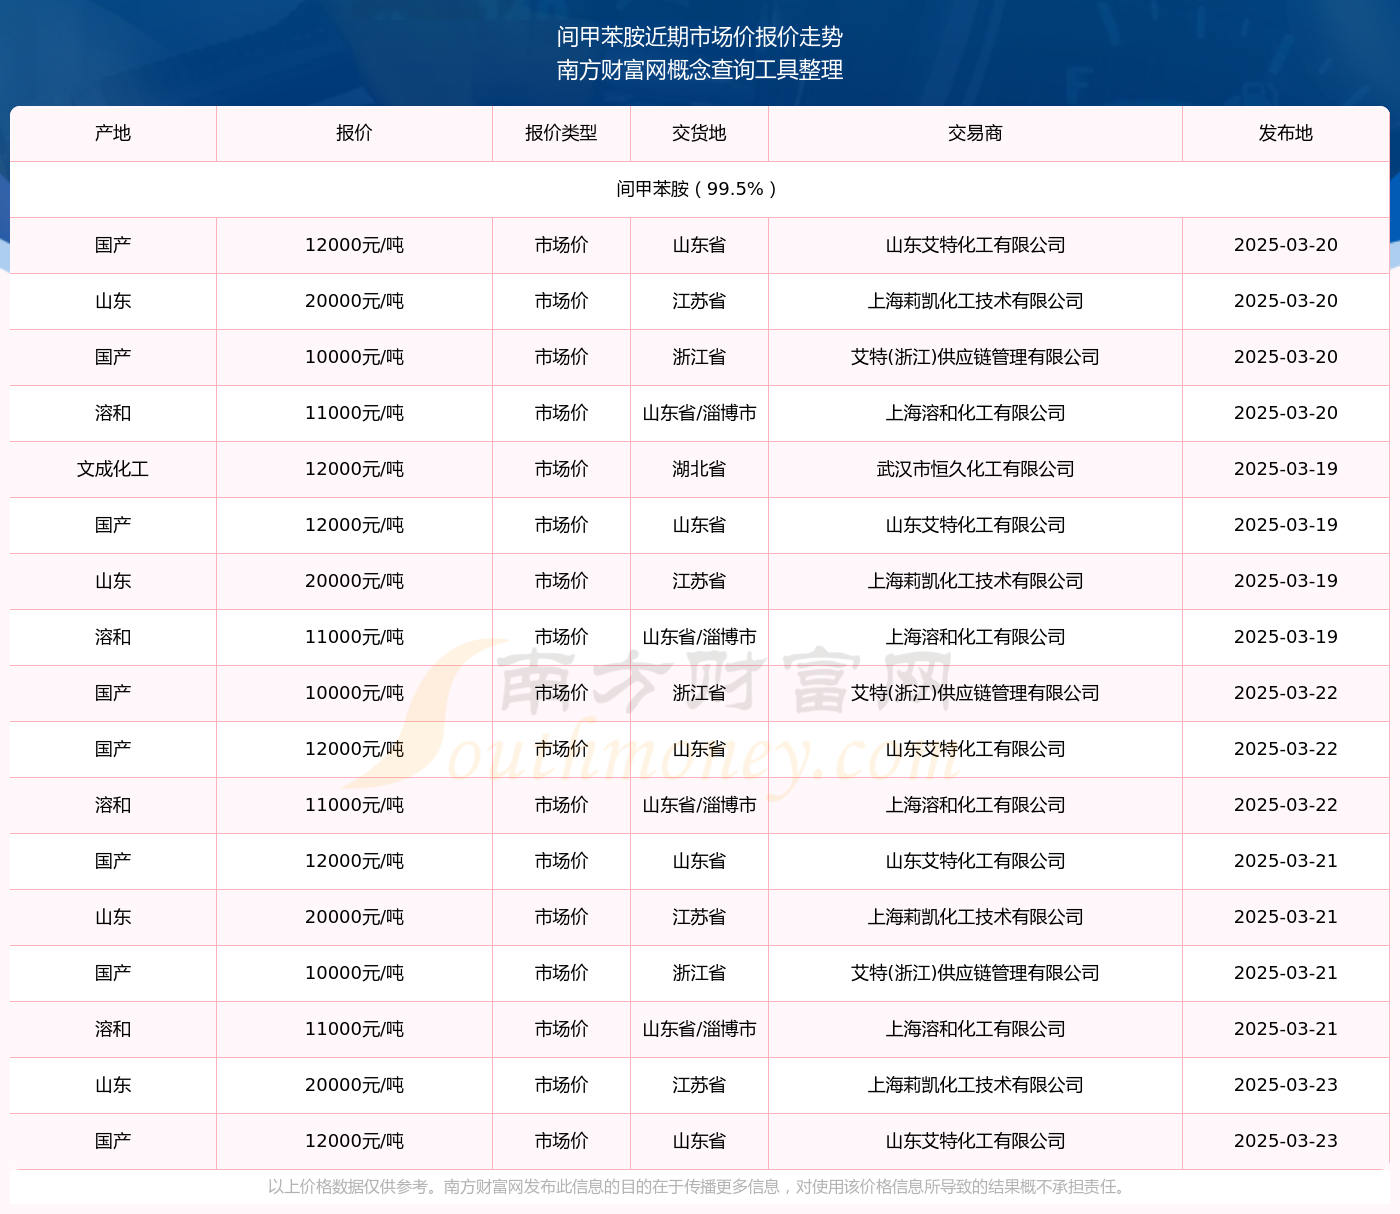Click 2025-03-19 date in 武汉市恒久化工 row
Image resolution: width=1400 pixels, height=1214 pixels.
(1285, 469)
